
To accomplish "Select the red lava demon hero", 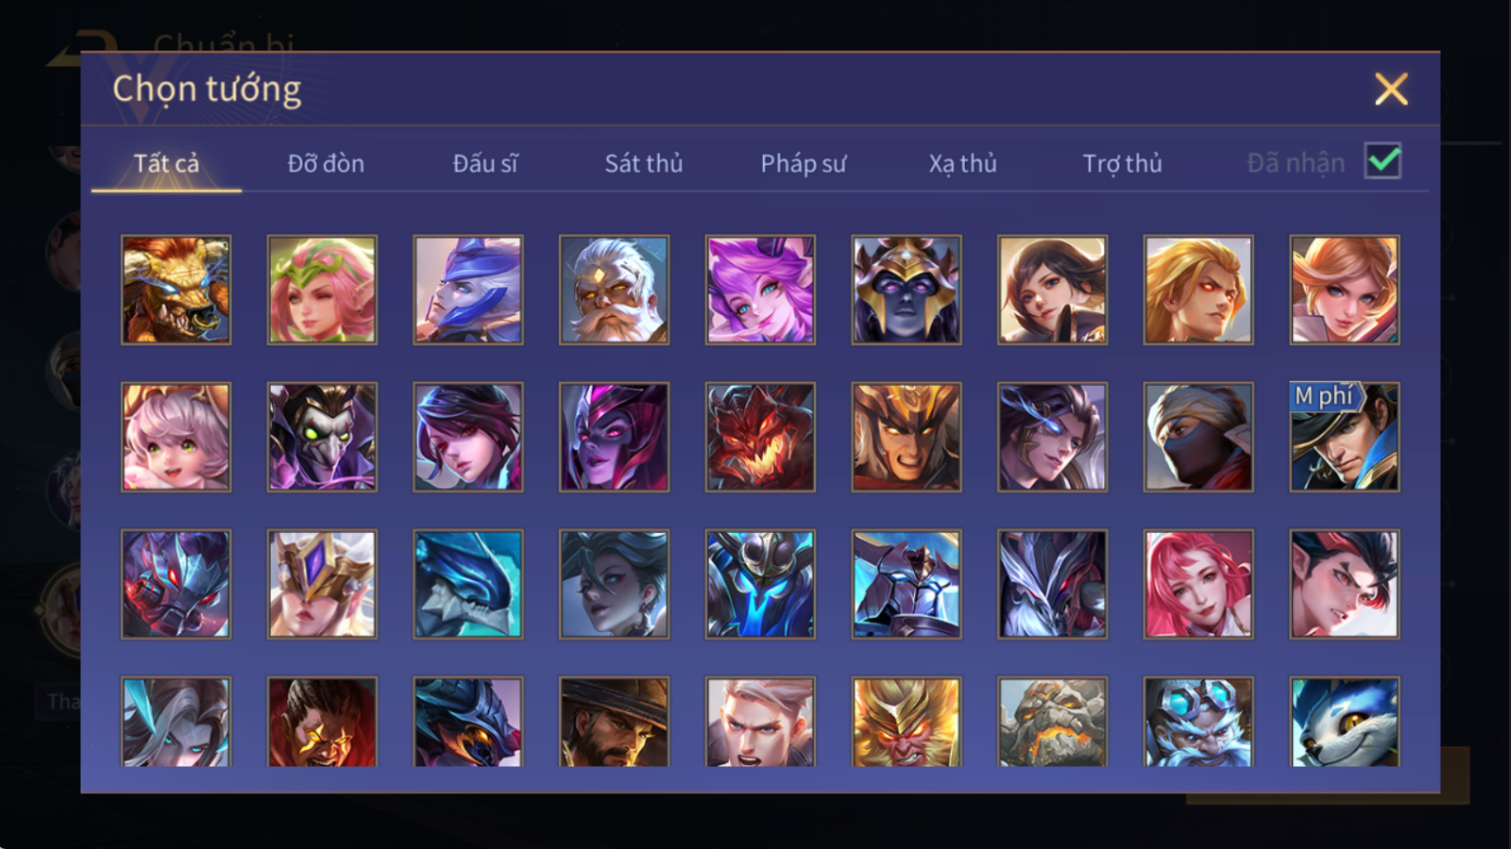I will pyautogui.click(x=760, y=437).
